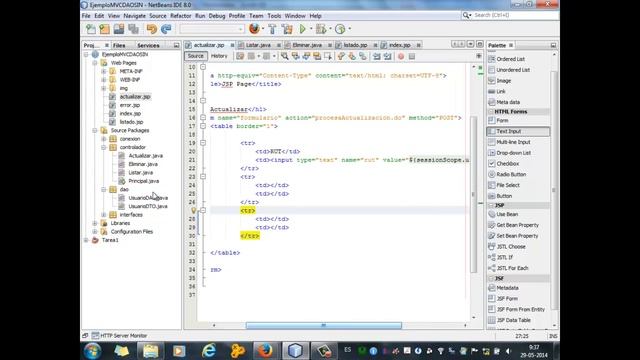
Task: Collapse code fold at line 19
Action: point(203,143)
